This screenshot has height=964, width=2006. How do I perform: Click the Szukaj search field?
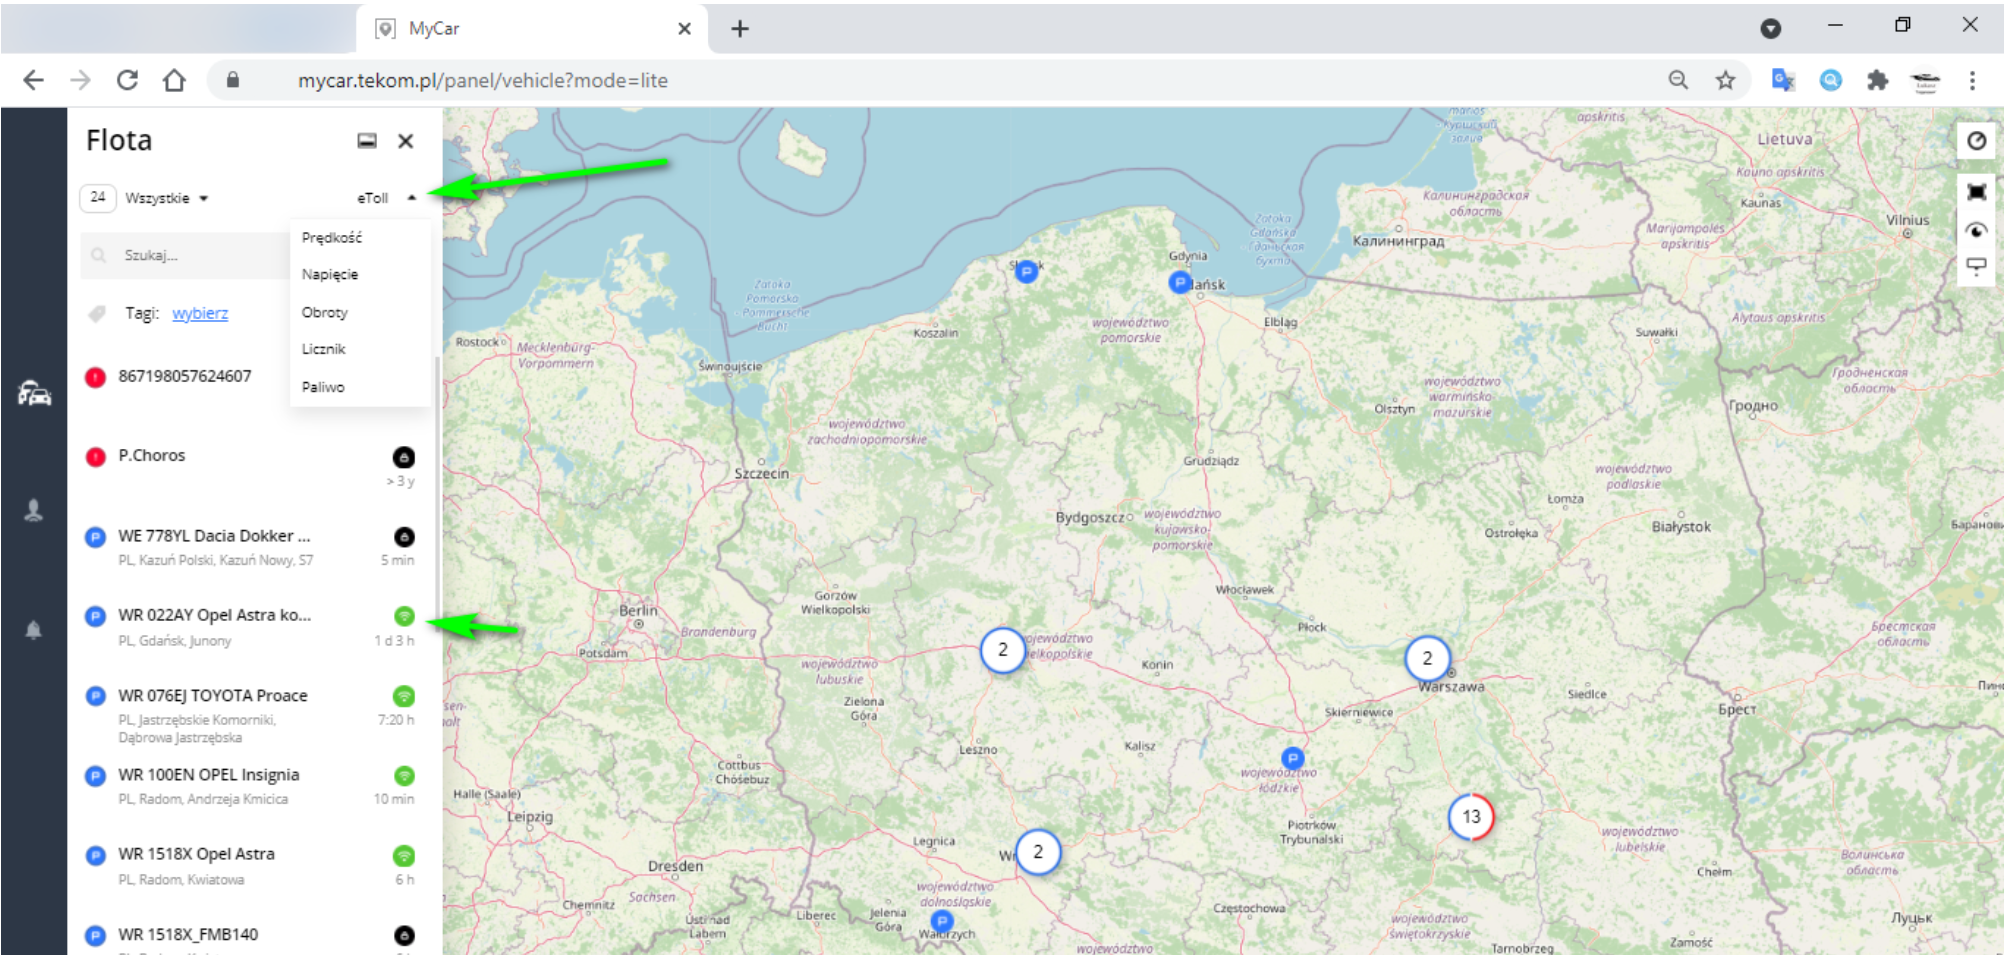pos(185,255)
